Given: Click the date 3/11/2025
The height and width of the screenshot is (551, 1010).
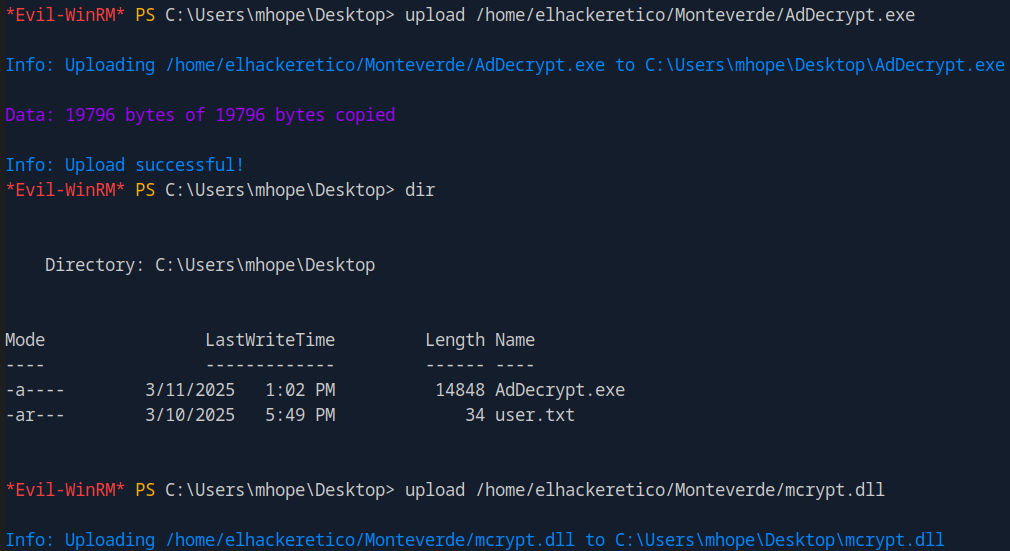Looking at the screenshot, I should point(190,390).
